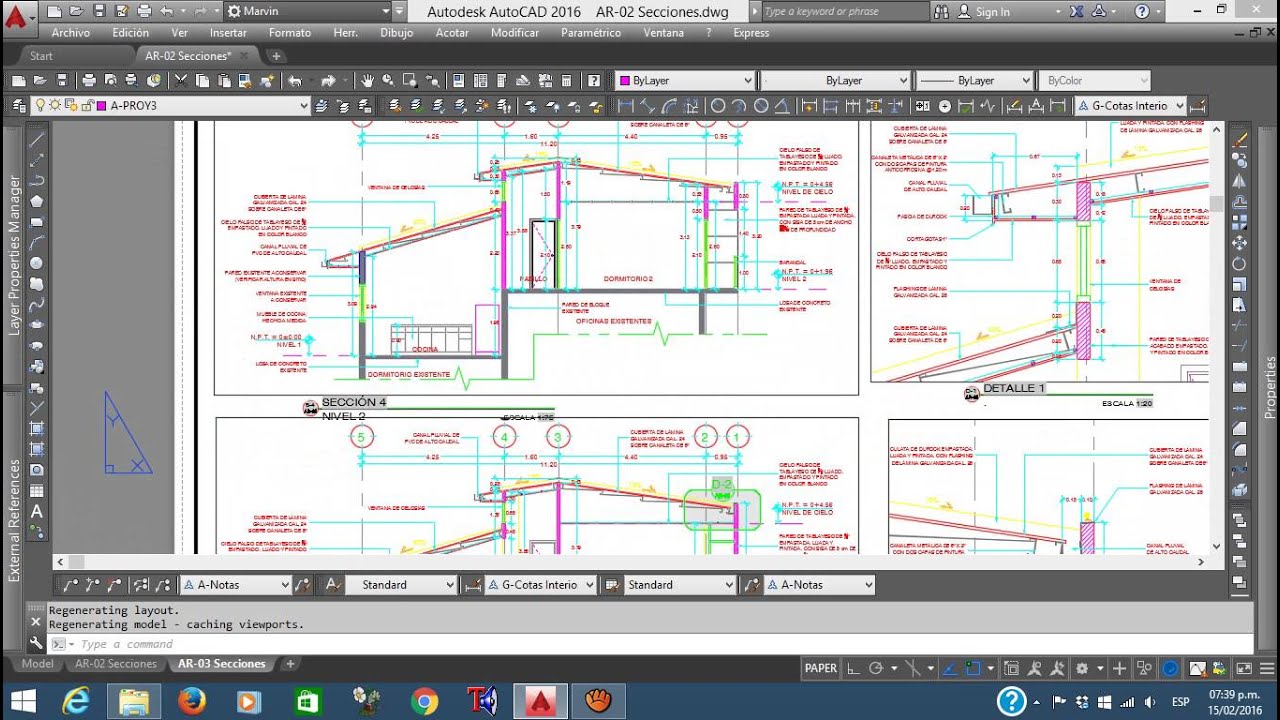Toggle Ortho mode in the status bar

click(x=853, y=668)
